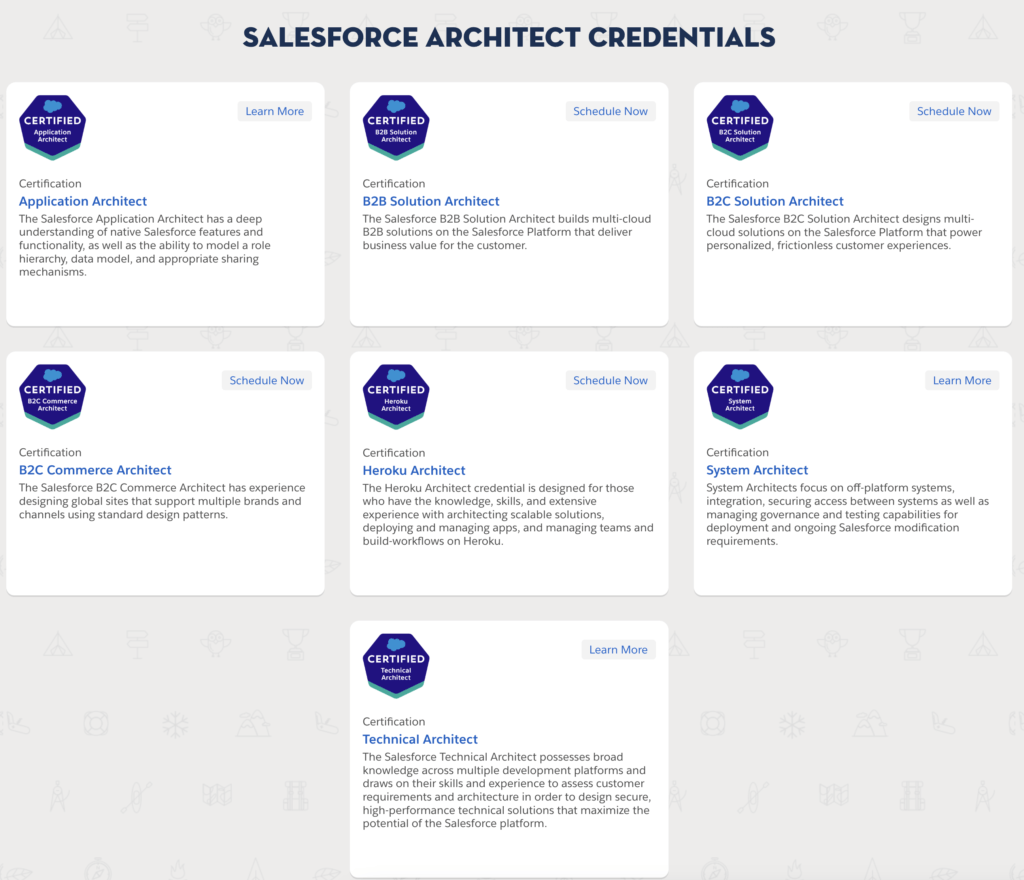Viewport: 1024px width, 880px height.
Task: Open the Application Architect title link
Action: click(83, 201)
